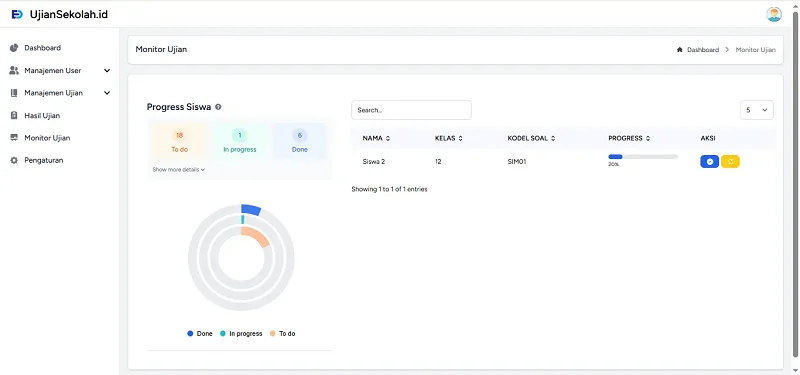Expand Show more details
The image size is (800, 375).
(179, 169)
